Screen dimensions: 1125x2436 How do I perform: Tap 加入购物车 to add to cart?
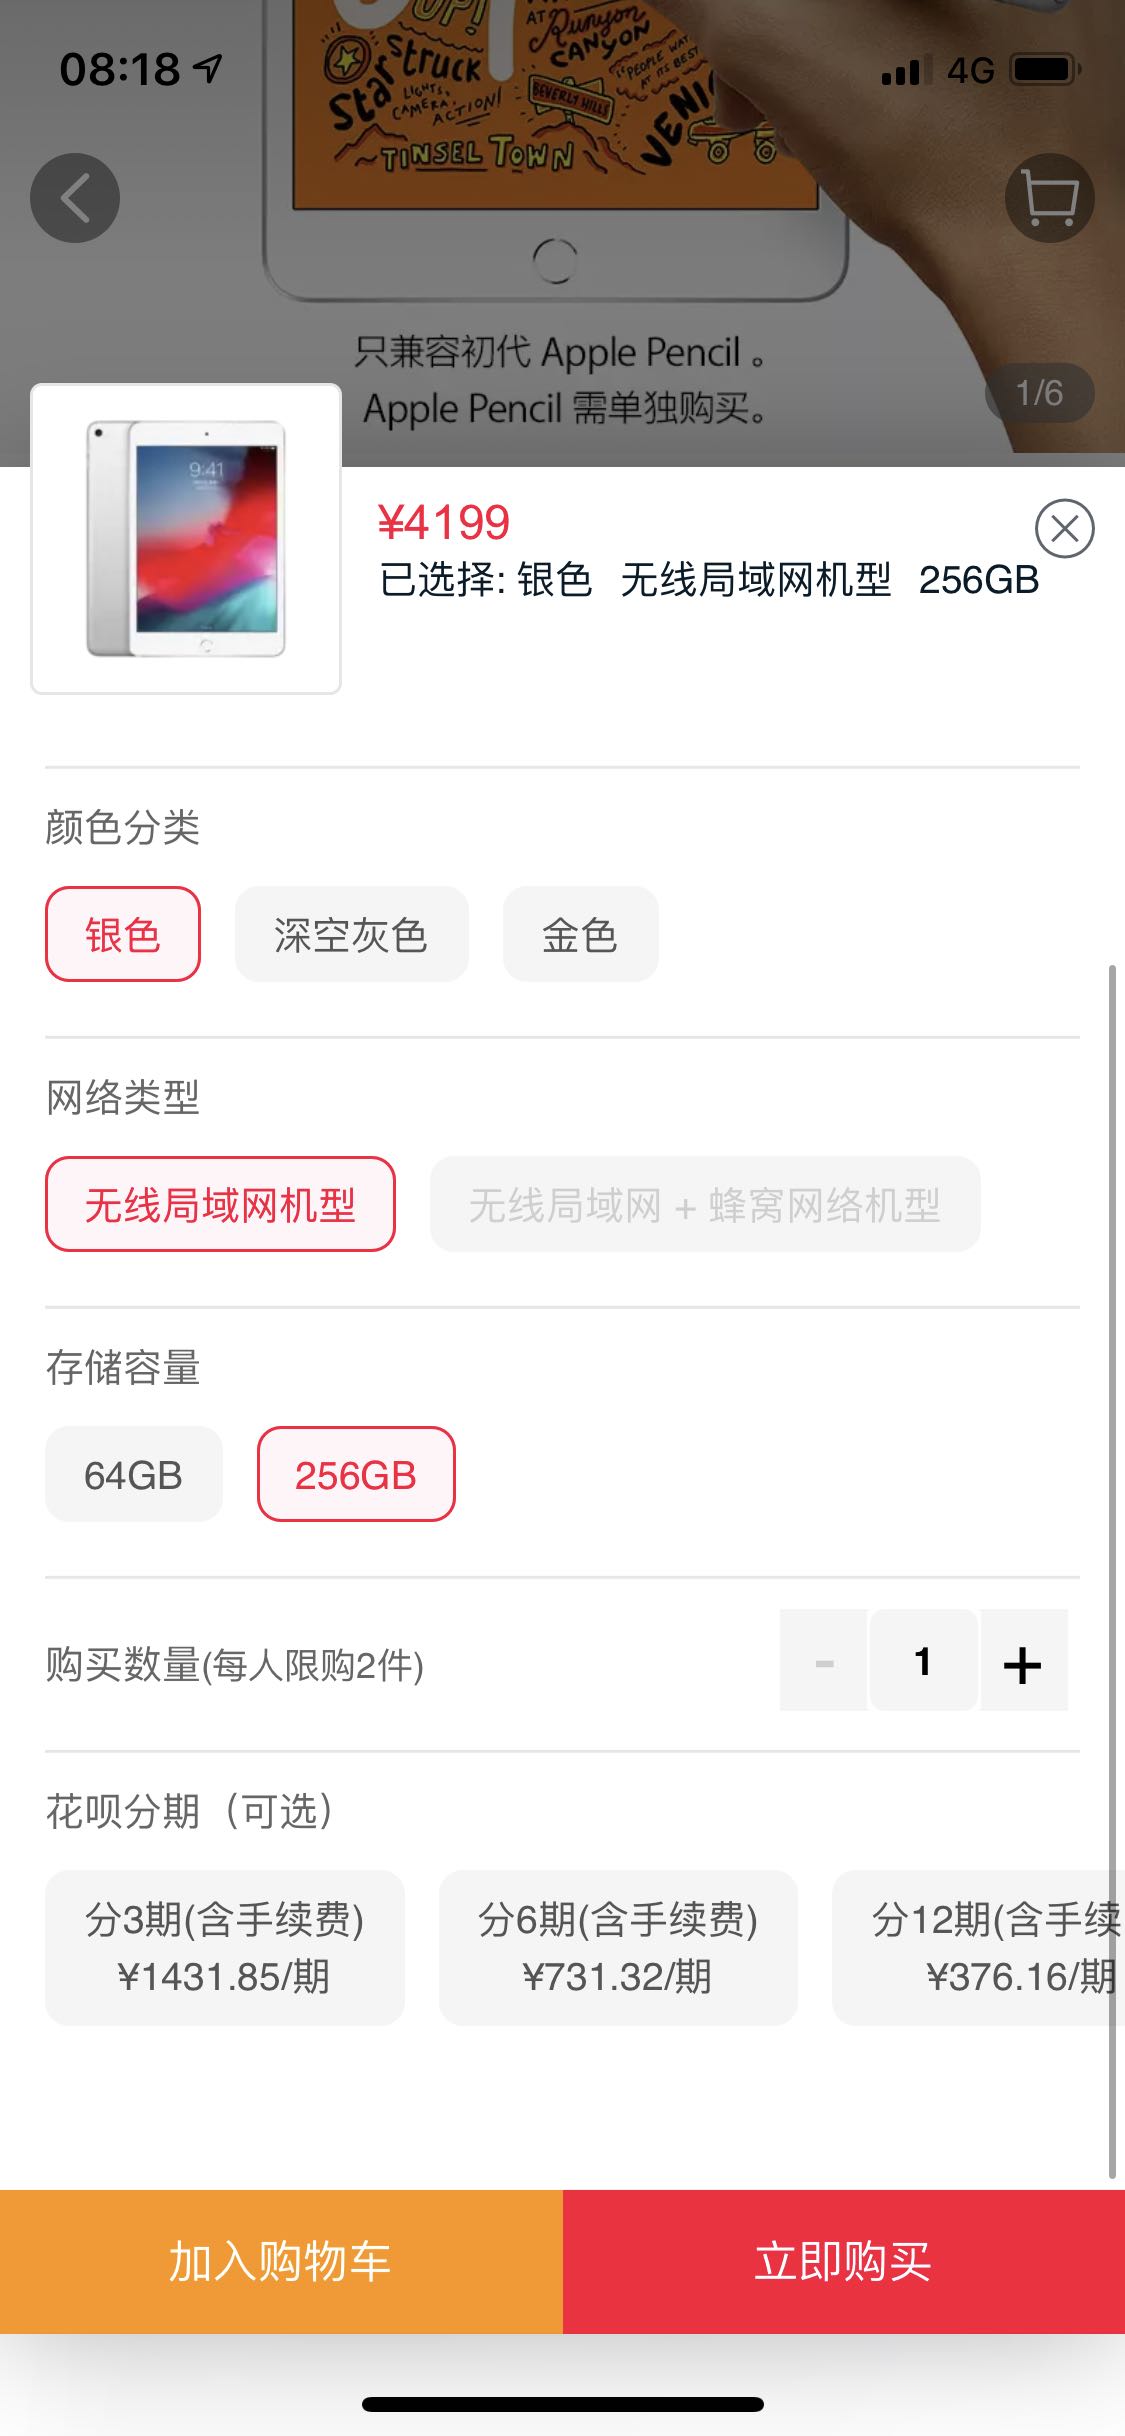click(x=281, y=2261)
